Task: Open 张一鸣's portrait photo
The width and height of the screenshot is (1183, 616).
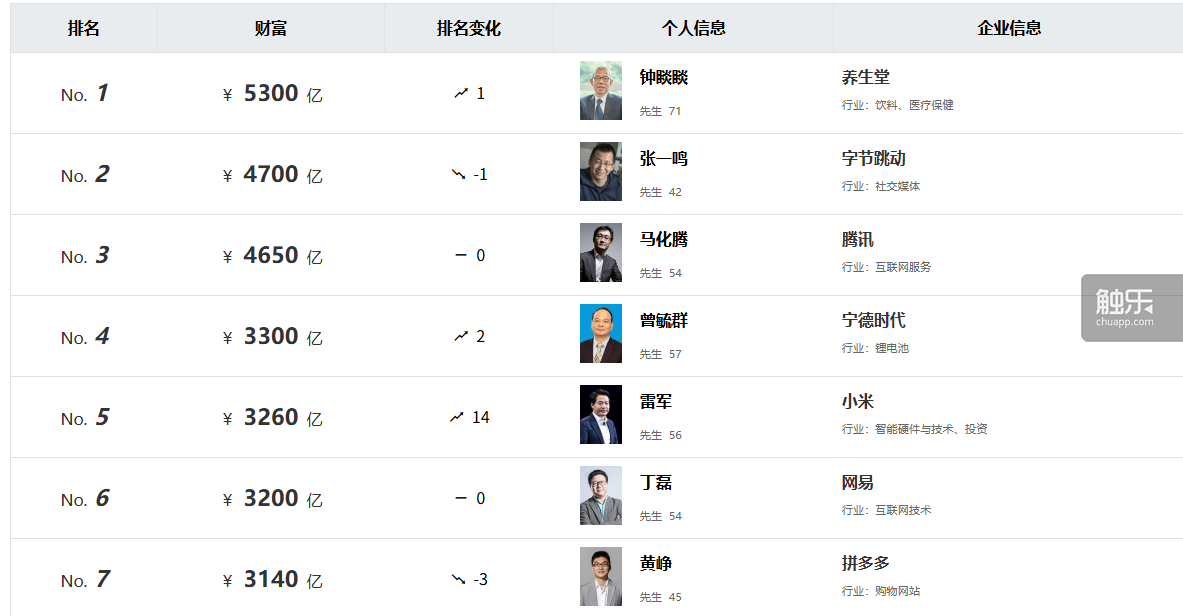Action: (x=600, y=172)
